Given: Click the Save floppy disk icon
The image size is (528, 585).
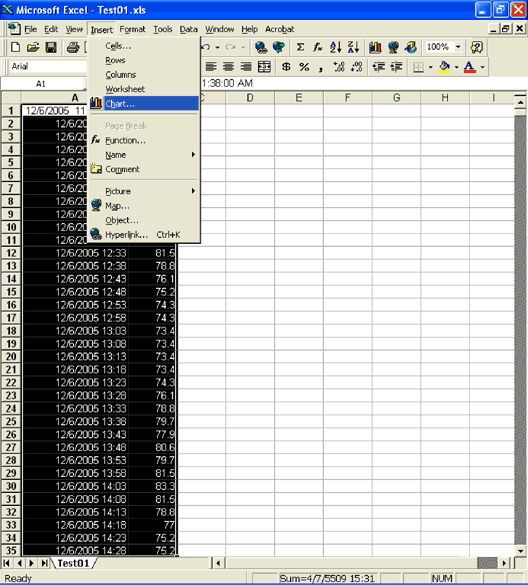Looking at the screenshot, I should [x=51, y=47].
